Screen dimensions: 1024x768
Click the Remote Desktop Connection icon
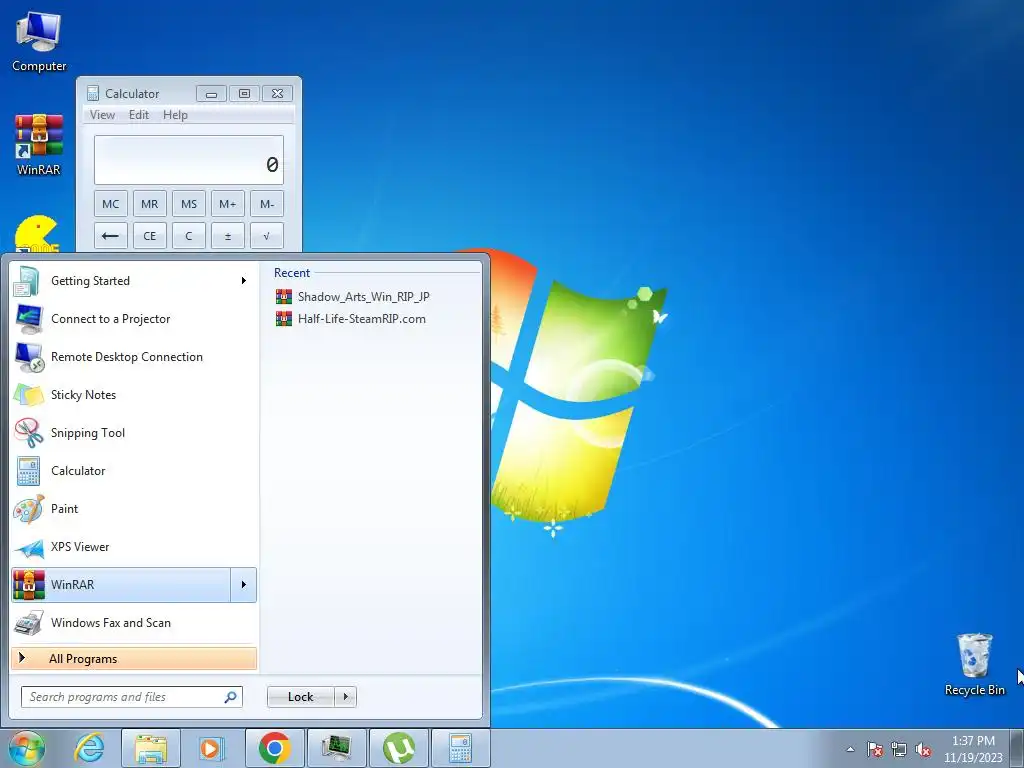click(29, 357)
